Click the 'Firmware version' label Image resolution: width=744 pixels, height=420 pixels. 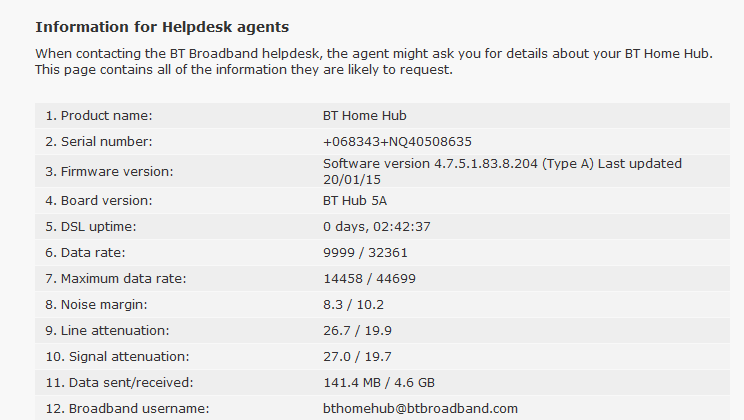109,172
